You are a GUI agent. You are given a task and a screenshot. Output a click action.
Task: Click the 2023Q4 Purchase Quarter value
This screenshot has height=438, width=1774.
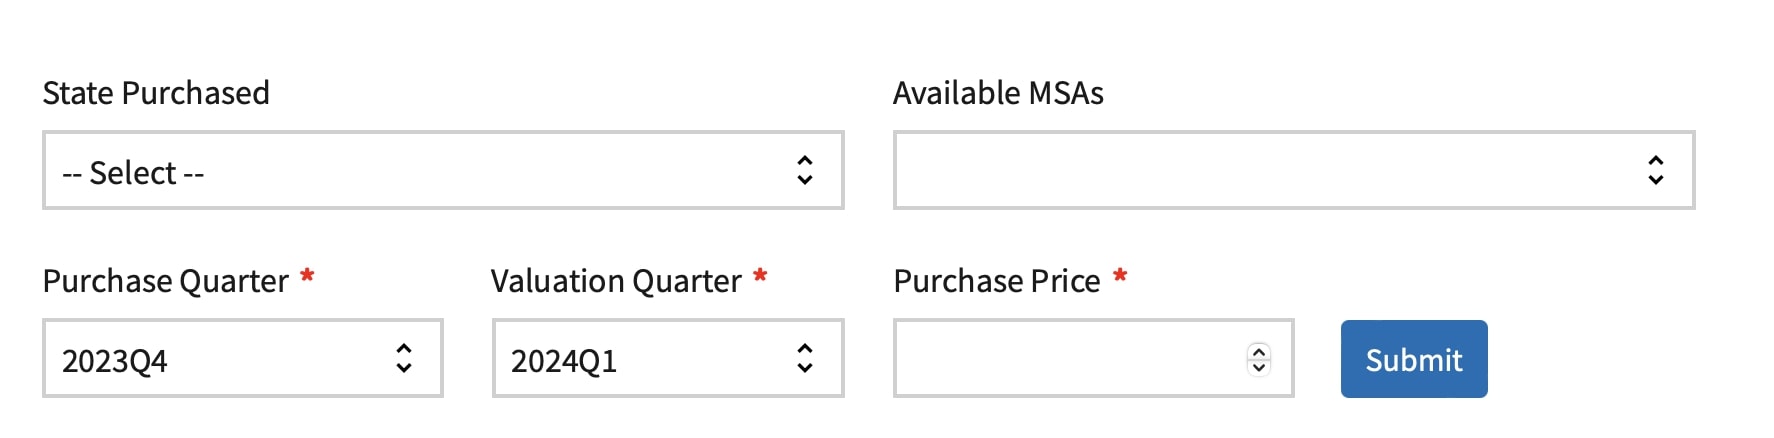pyautogui.click(x=115, y=360)
